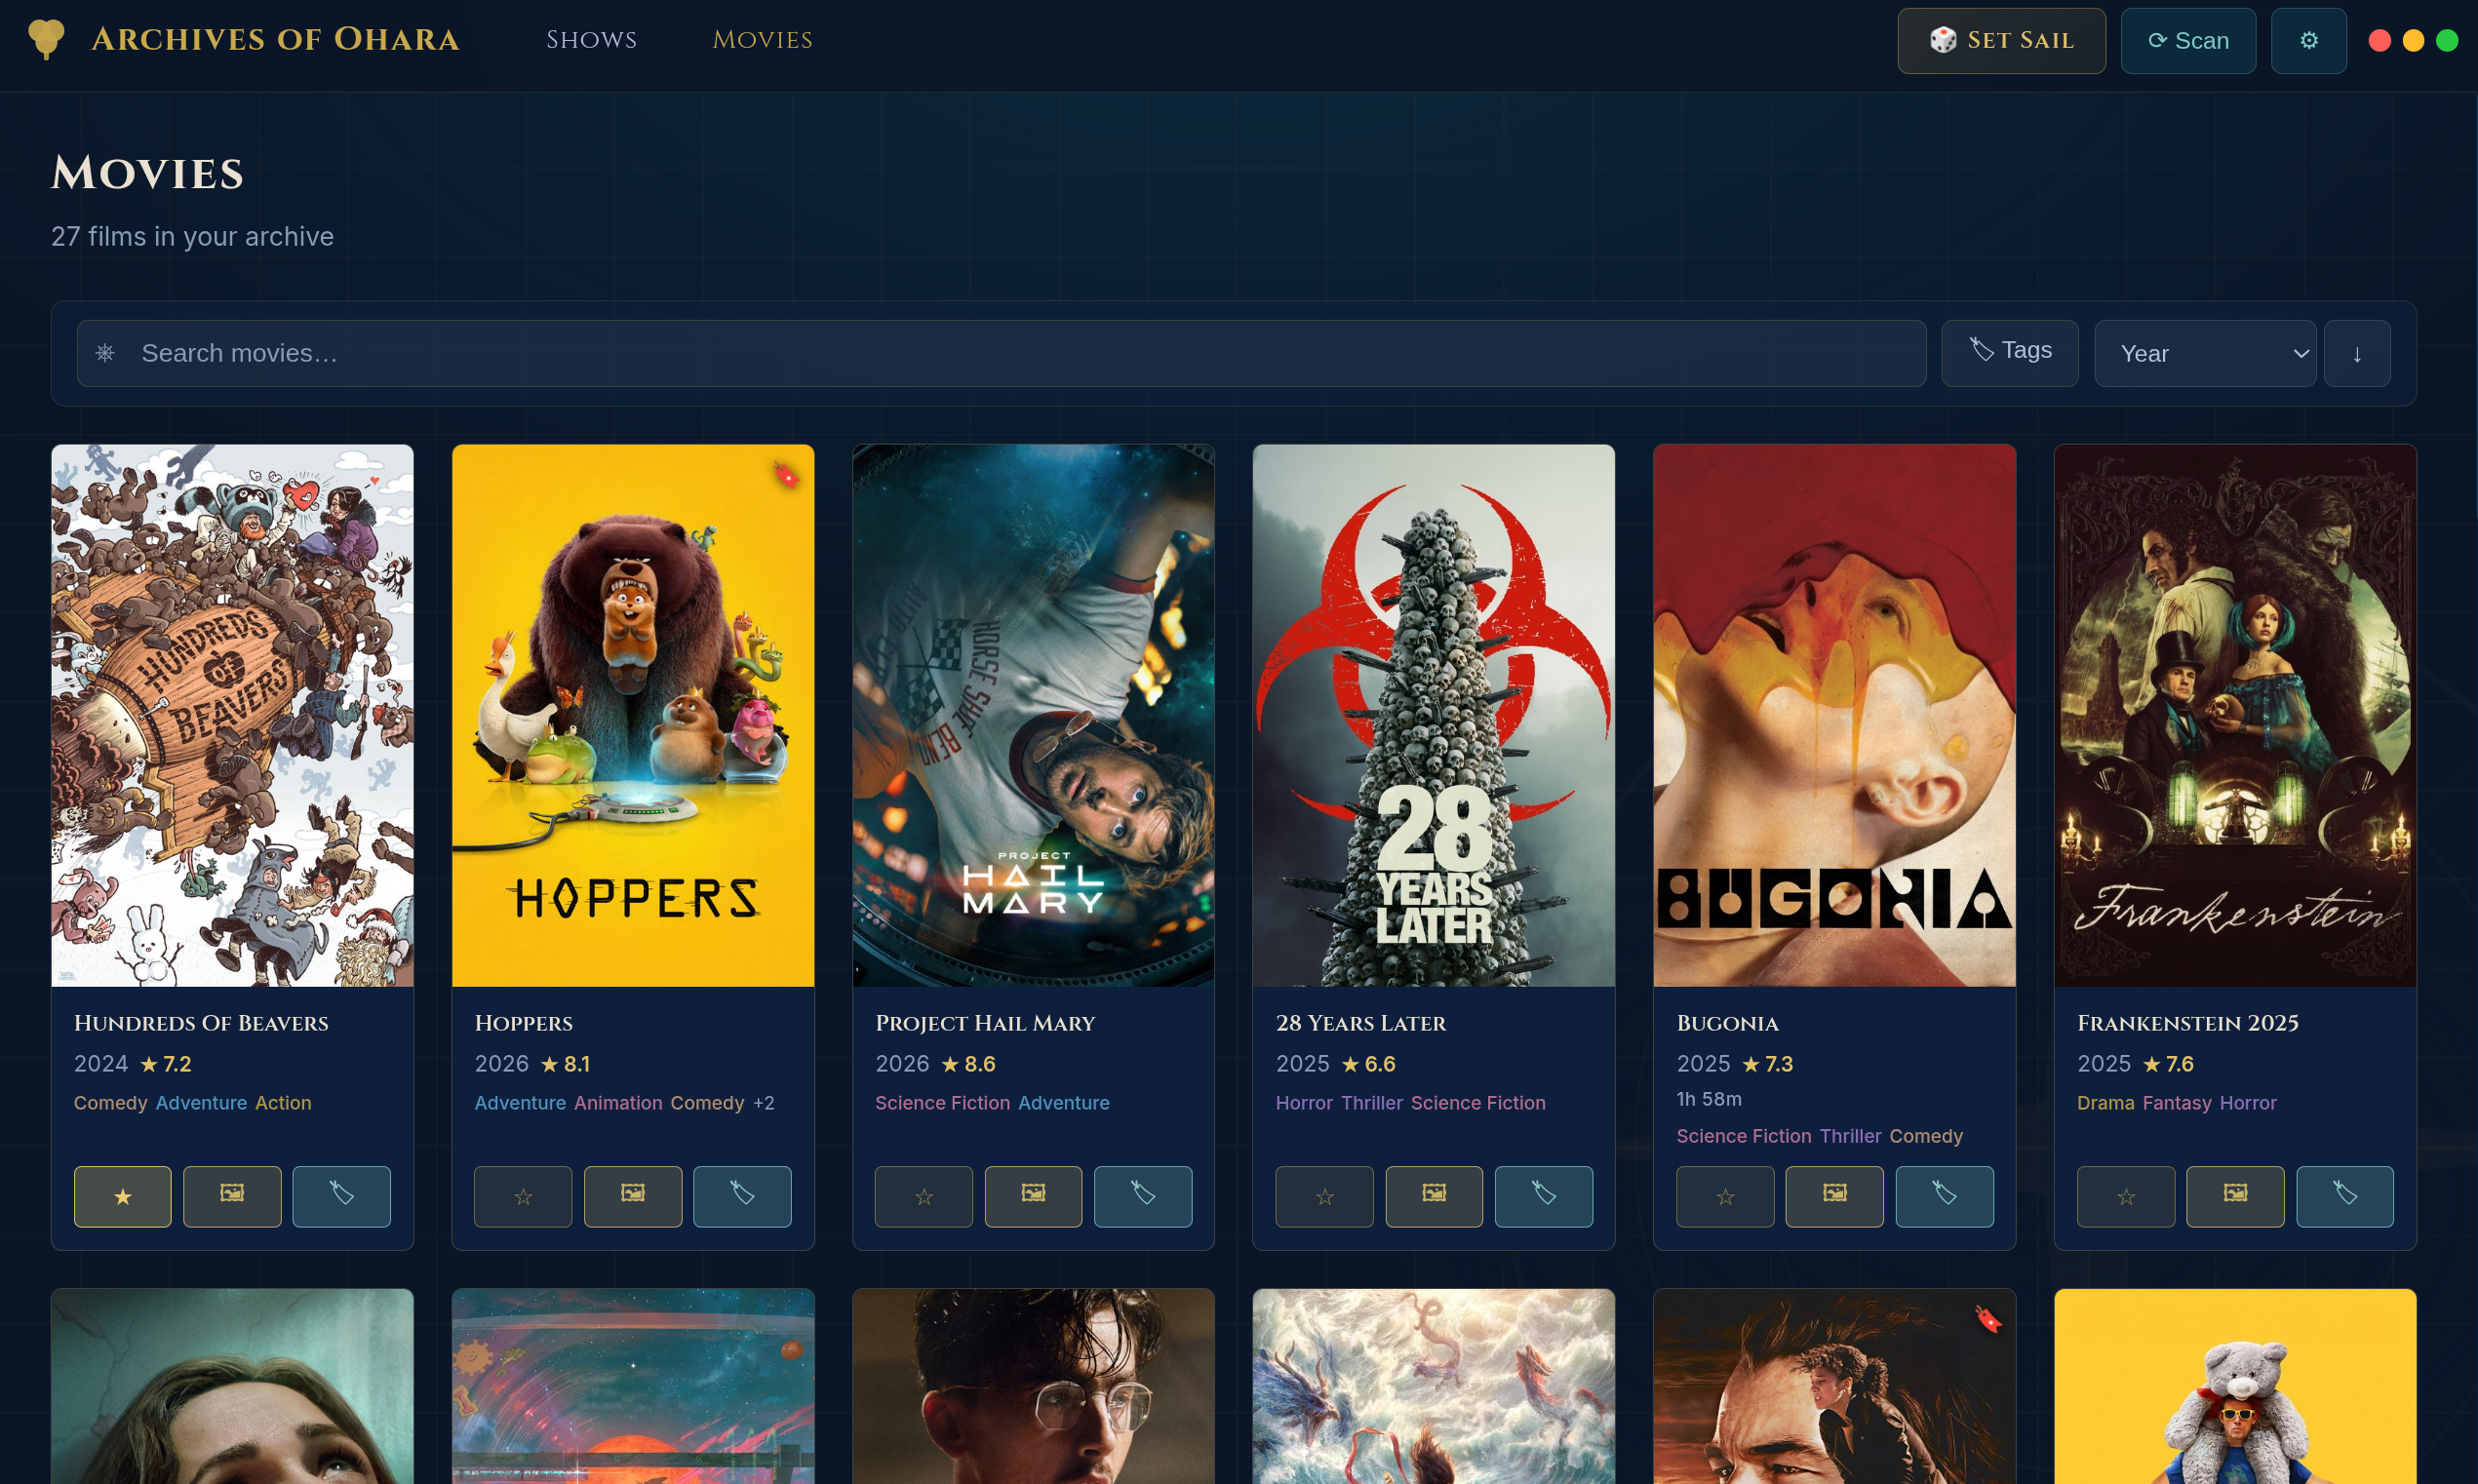2478x1484 pixels.
Task: Click Set Sail random pick button
Action: coord(2001,40)
